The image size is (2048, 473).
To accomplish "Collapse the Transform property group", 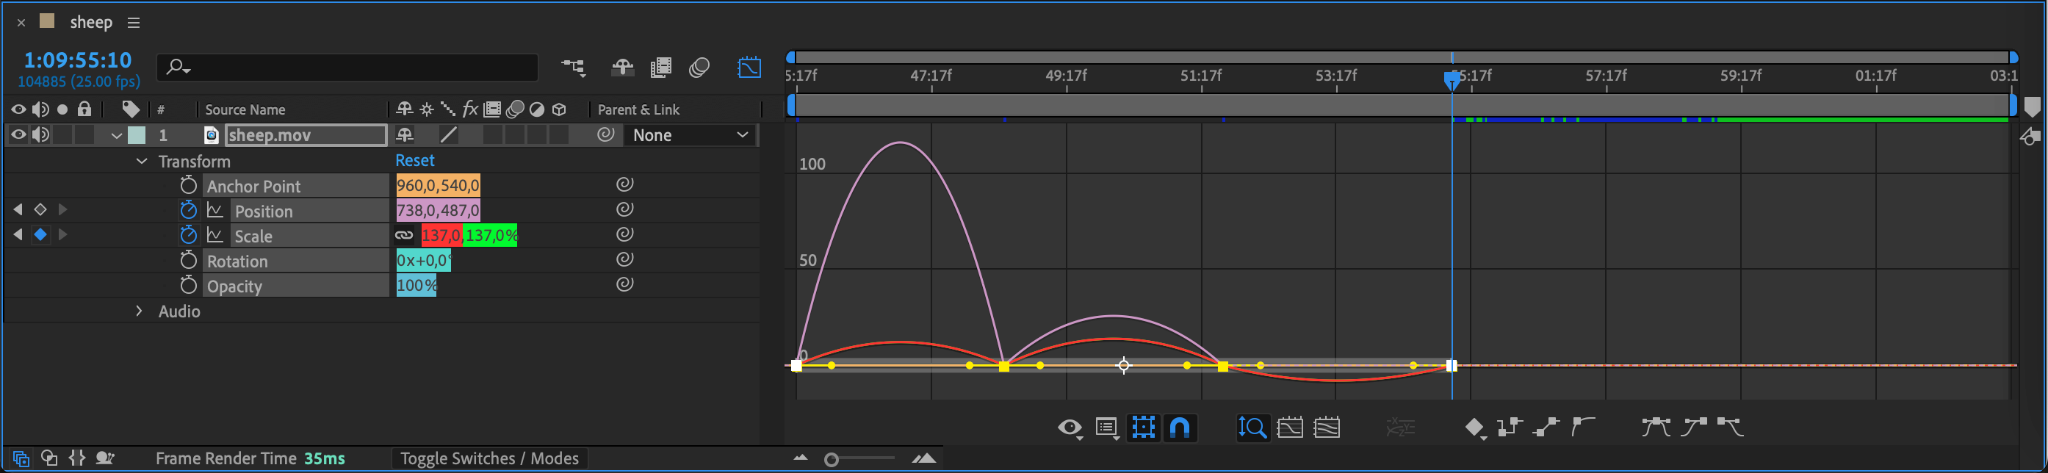I will [142, 161].
